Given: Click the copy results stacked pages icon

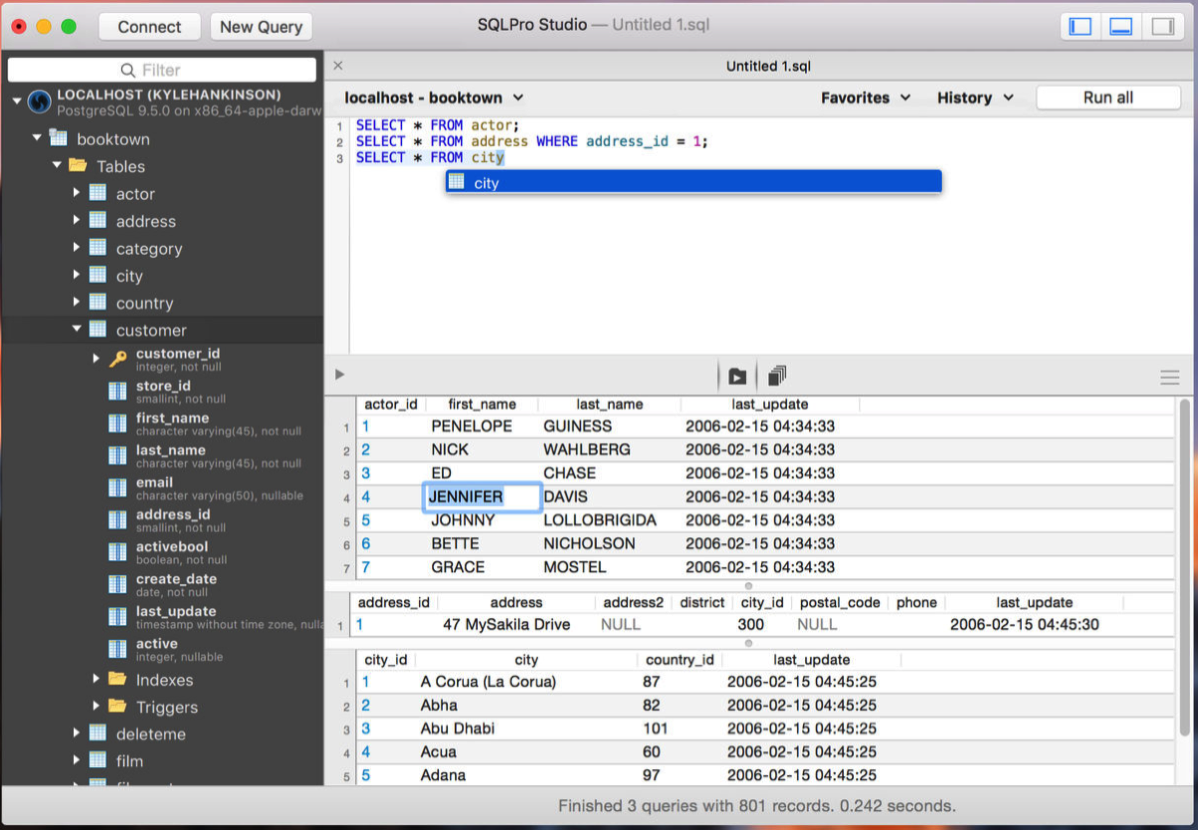Looking at the screenshot, I should pos(777,376).
